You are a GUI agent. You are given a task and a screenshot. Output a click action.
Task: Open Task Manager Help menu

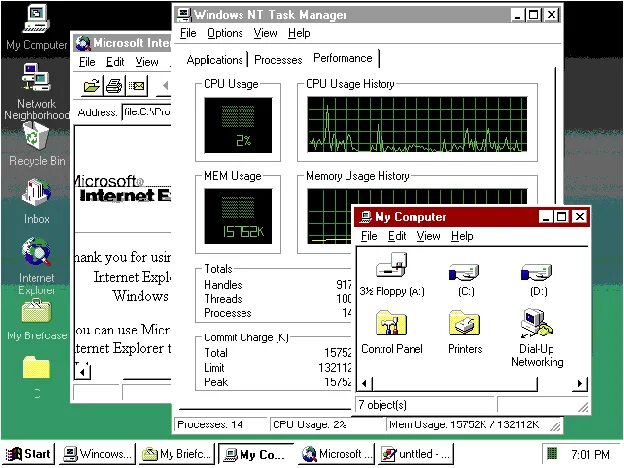[x=299, y=33]
